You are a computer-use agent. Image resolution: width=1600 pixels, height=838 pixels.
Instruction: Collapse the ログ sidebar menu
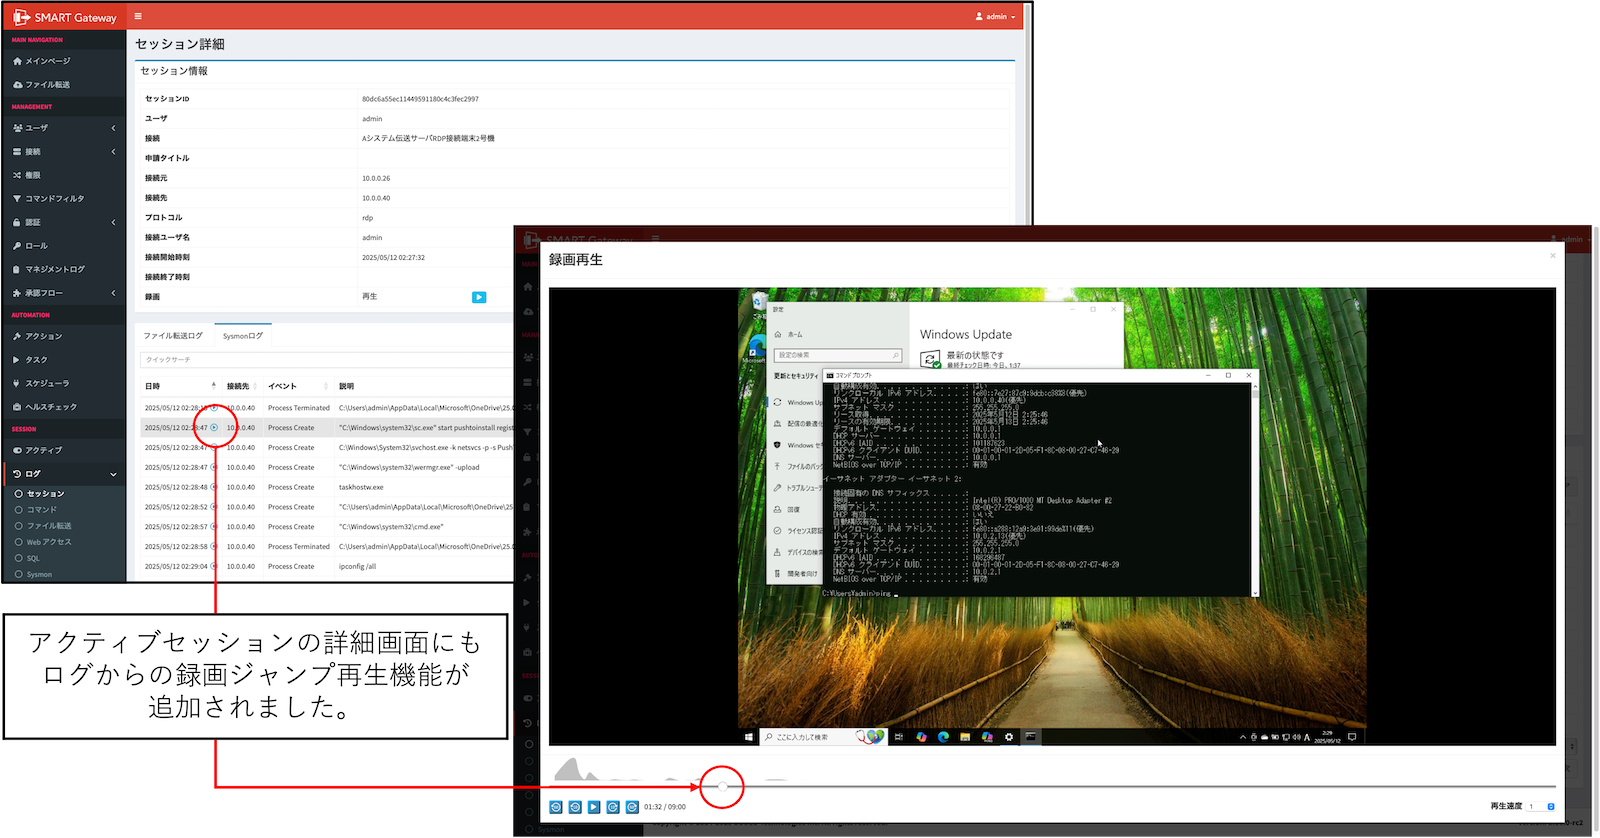point(113,474)
